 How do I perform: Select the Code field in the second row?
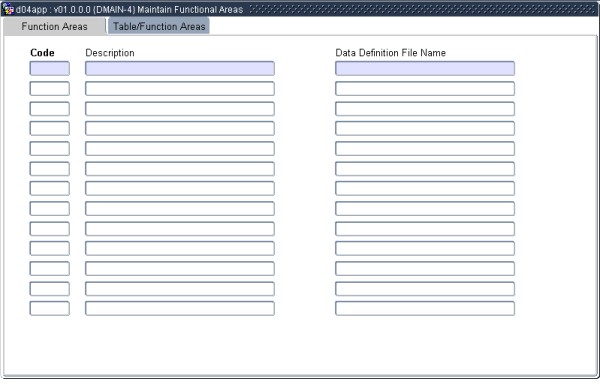[50, 89]
